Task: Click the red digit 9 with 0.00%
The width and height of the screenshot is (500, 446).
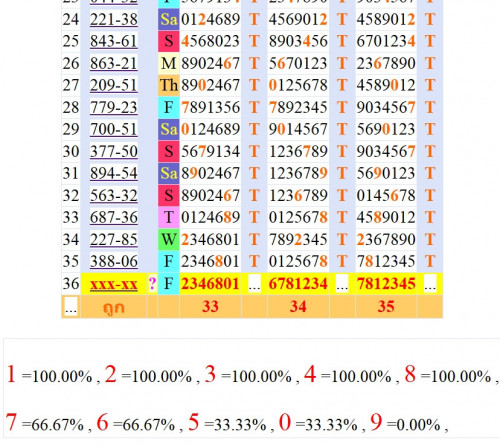Action: point(376,422)
